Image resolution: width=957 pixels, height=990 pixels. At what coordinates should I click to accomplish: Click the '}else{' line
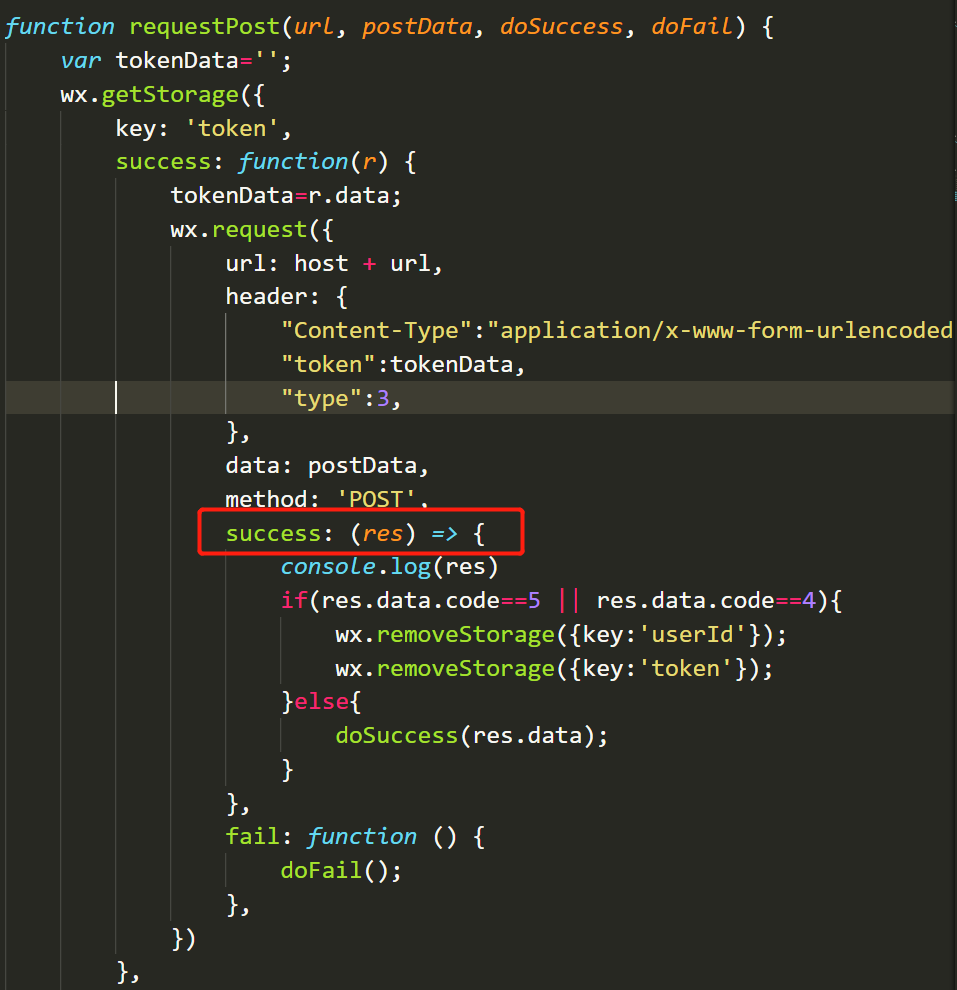(321, 702)
